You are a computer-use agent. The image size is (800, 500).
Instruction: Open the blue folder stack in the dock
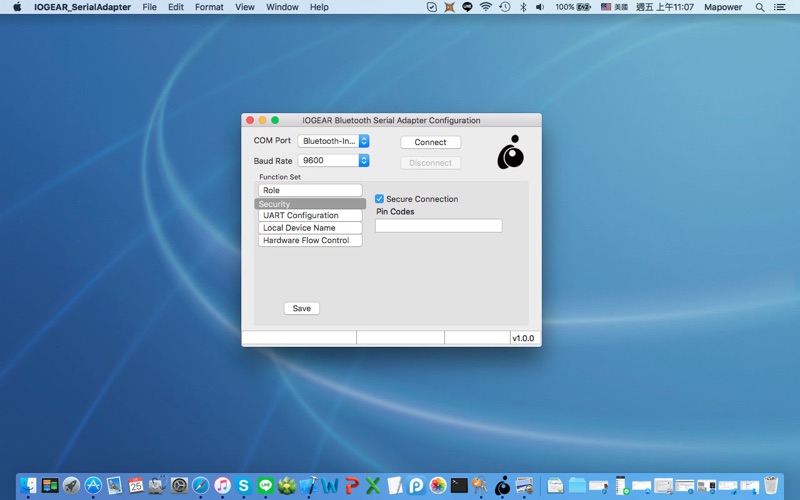click(x=577, y=485)
